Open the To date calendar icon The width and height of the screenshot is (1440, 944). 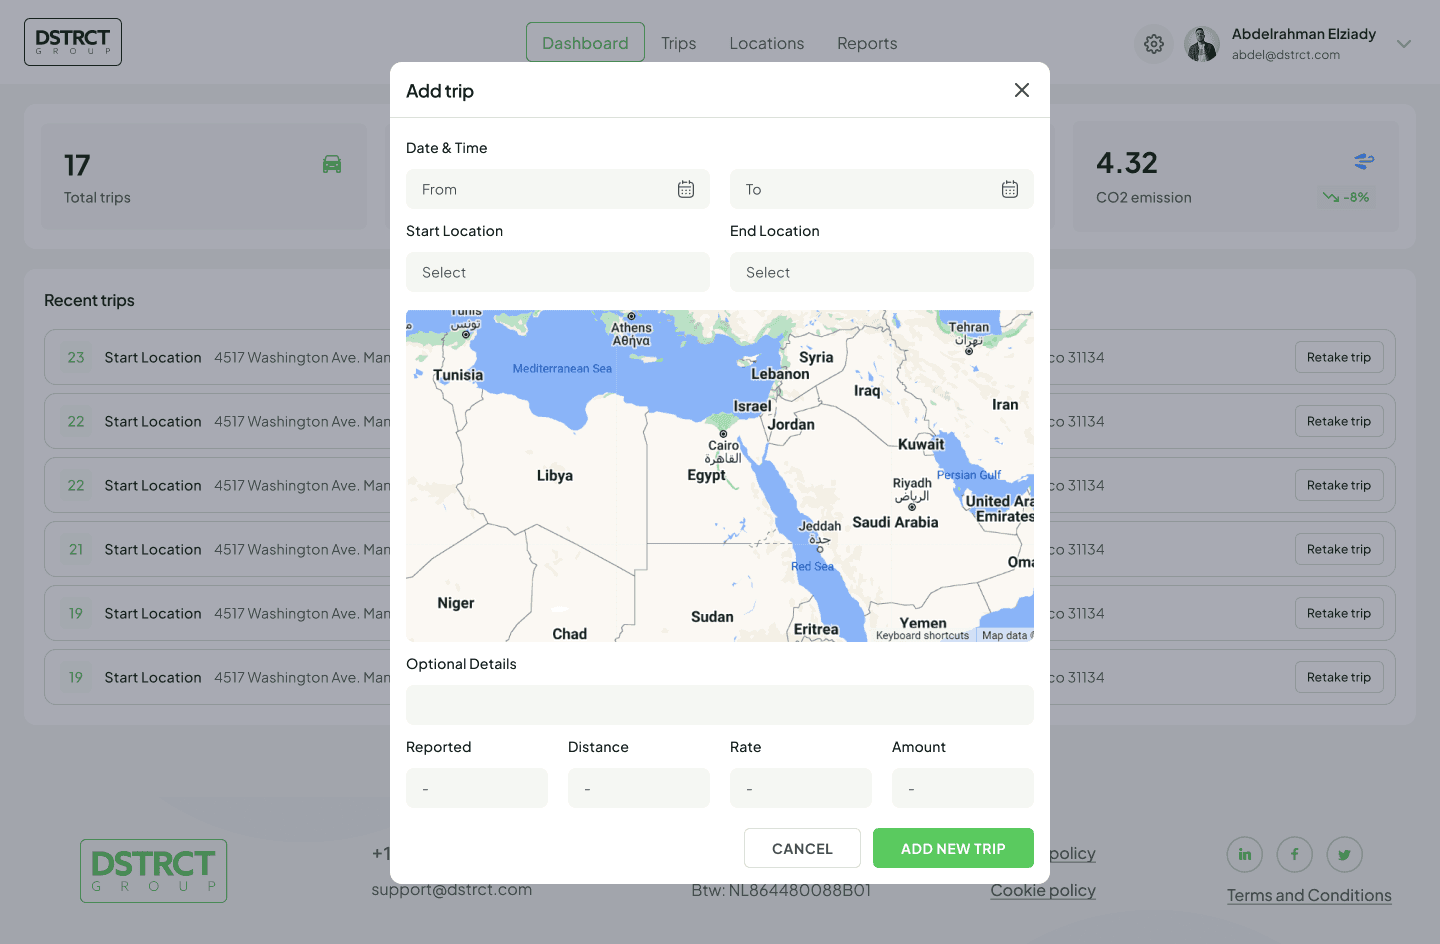coord(1010,189)
